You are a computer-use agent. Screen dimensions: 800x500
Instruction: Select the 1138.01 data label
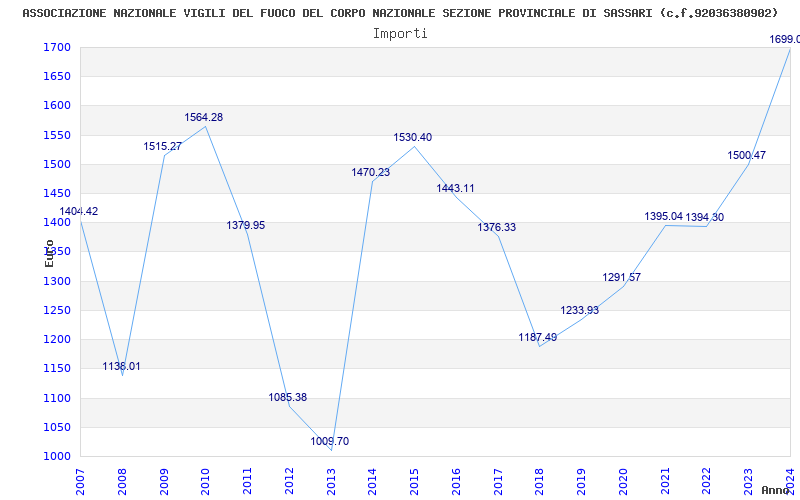click(x=121, y=366)
